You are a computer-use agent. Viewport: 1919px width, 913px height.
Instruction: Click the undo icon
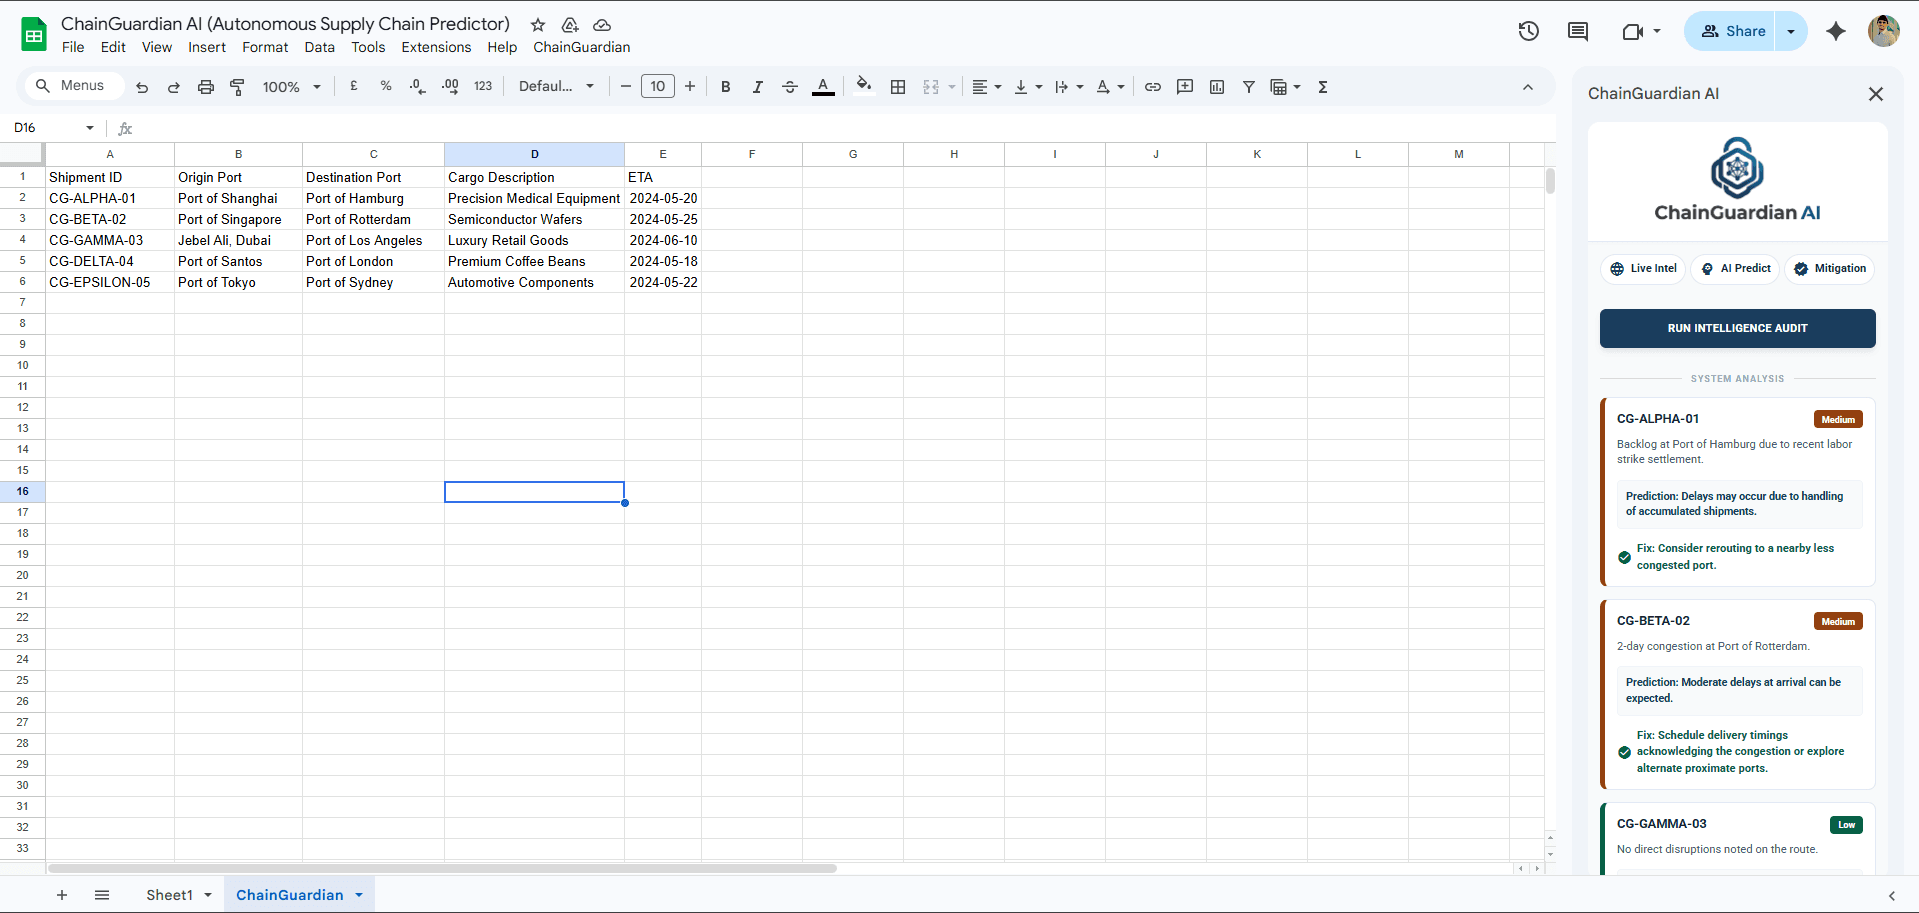pyautogui.click(x=142, y=87)
